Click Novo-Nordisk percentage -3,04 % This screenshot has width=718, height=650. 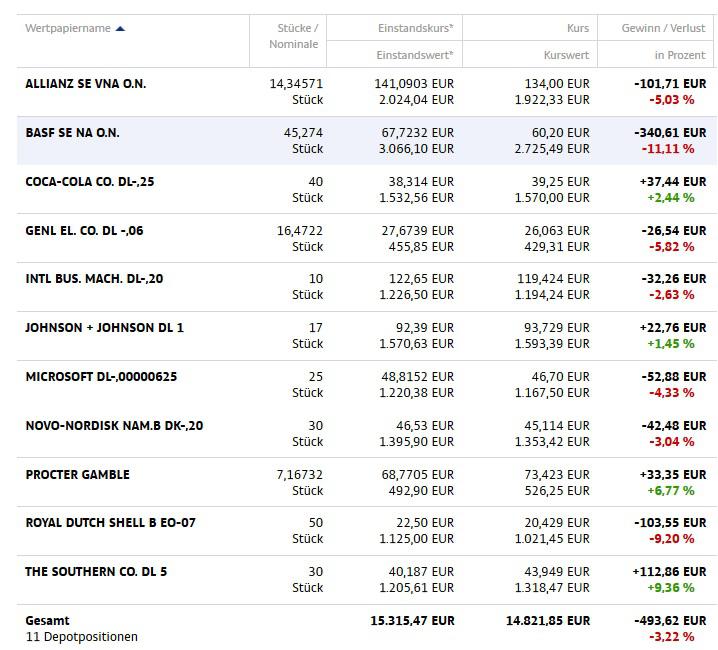coord(672,442)
